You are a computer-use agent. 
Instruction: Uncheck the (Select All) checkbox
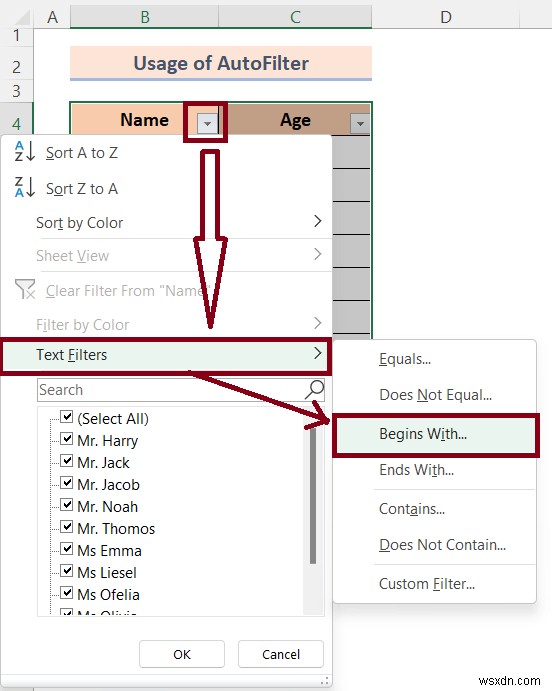[67, 416]
